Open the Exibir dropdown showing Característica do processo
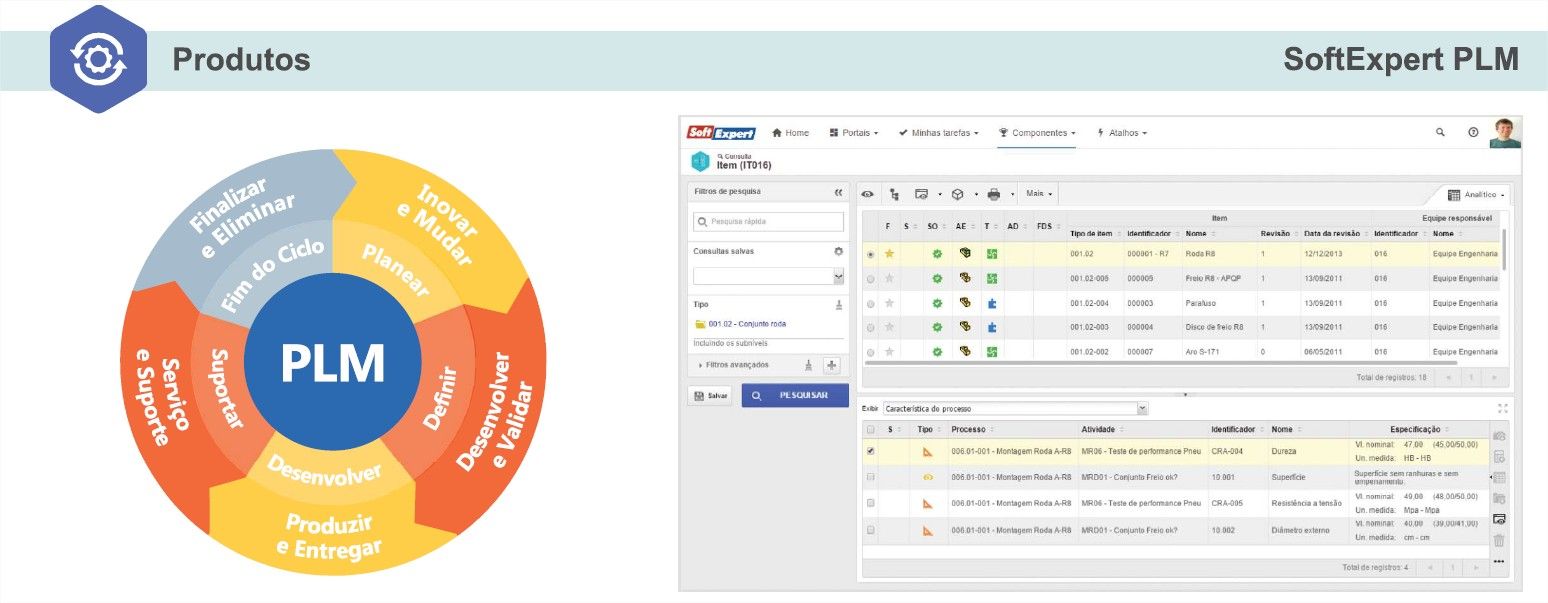This screenshot has width=1548, height=603. pyautogui.click(x=1015, y=409)
